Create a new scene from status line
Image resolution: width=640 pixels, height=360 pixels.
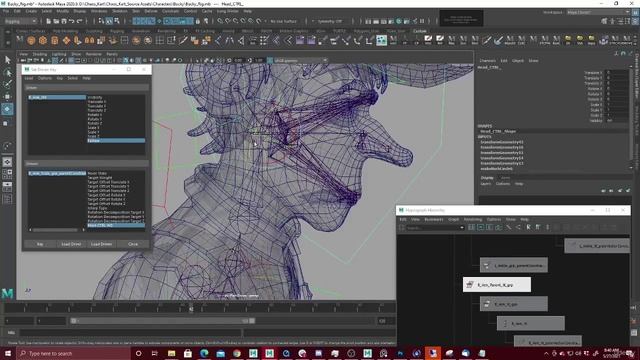tap(48, 21)
